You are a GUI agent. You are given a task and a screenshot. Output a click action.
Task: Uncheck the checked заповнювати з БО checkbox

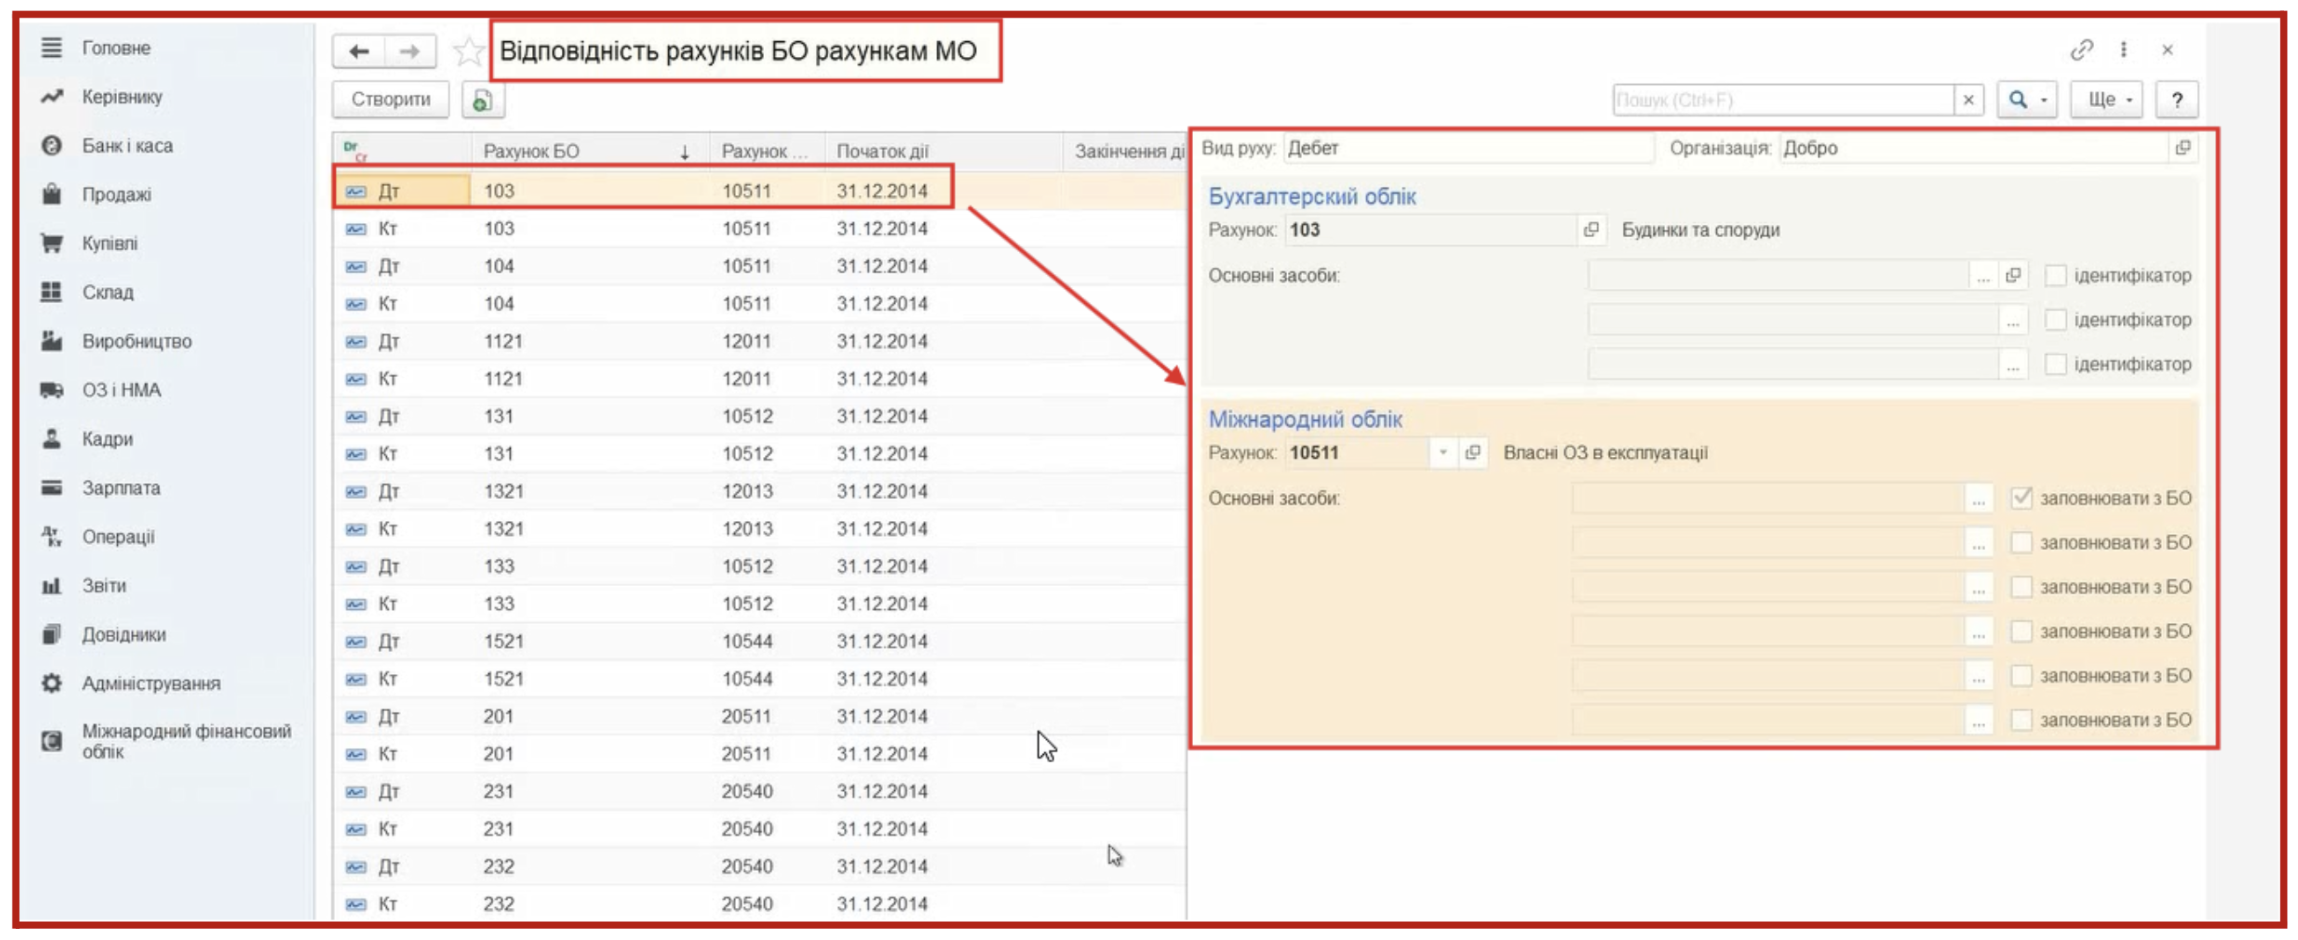[2021, 498]
